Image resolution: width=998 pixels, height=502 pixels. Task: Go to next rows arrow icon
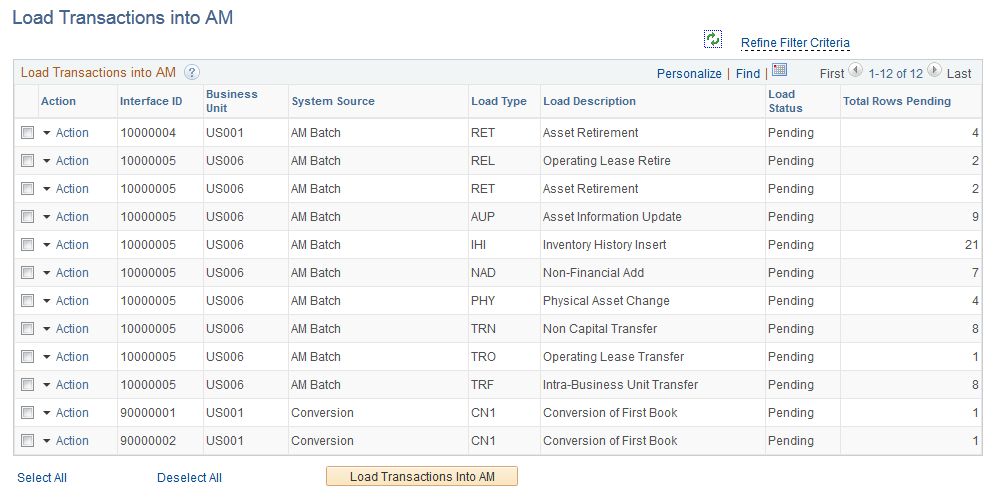click(934, 71)
